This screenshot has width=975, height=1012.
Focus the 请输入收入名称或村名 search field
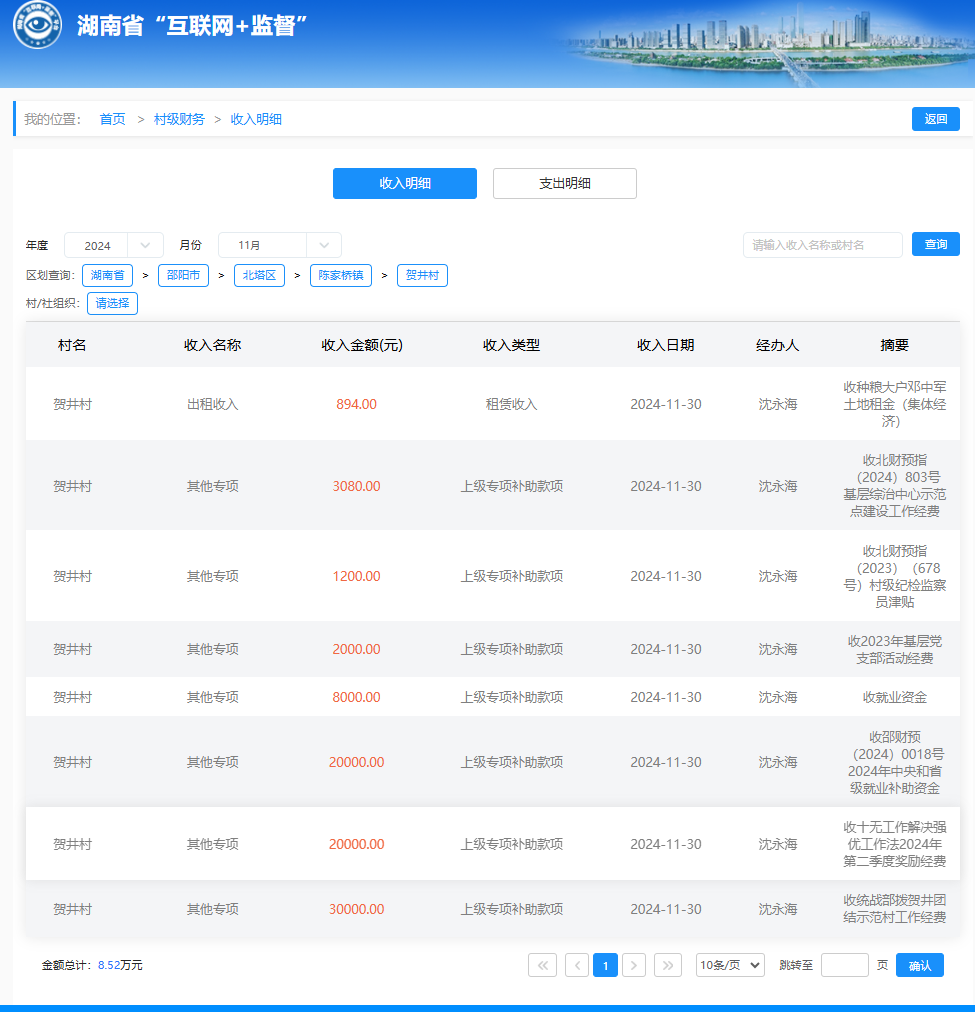click(x=823, y=245)
